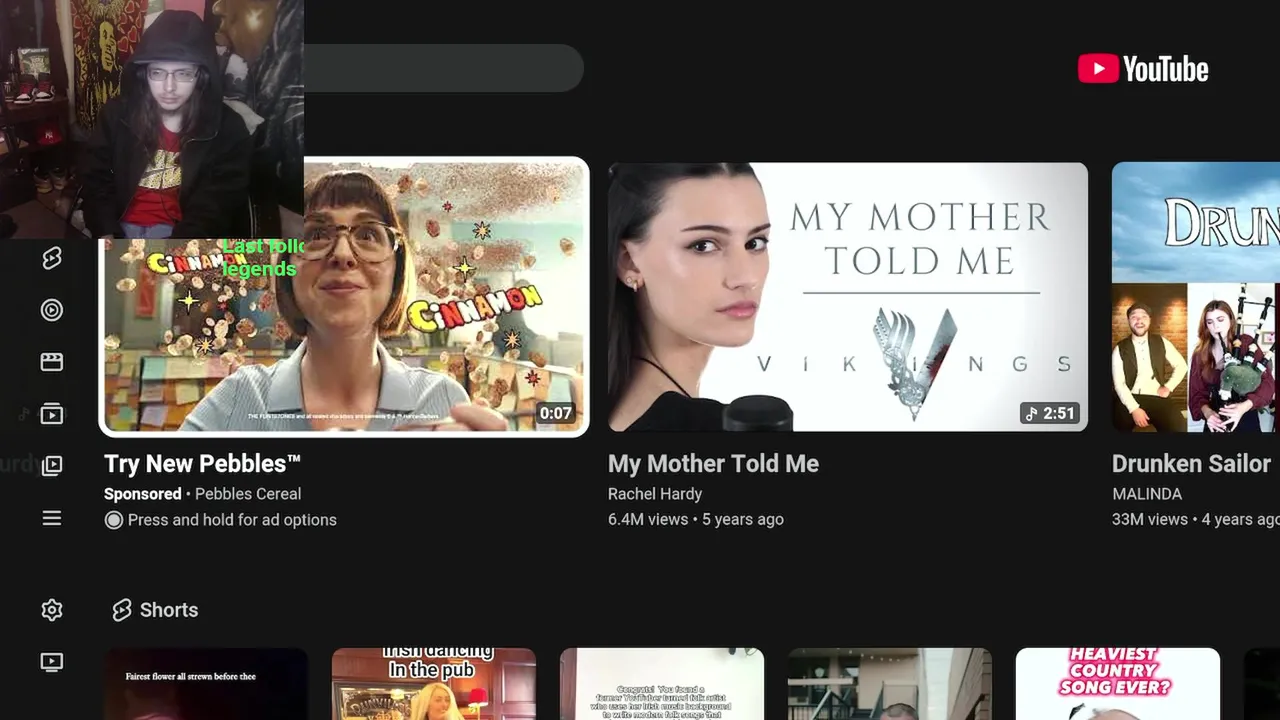Screen dimensions: 1280x720
Task: Open the Try New Pebbles ad thumbnail
Action: [x=345, y=297]
